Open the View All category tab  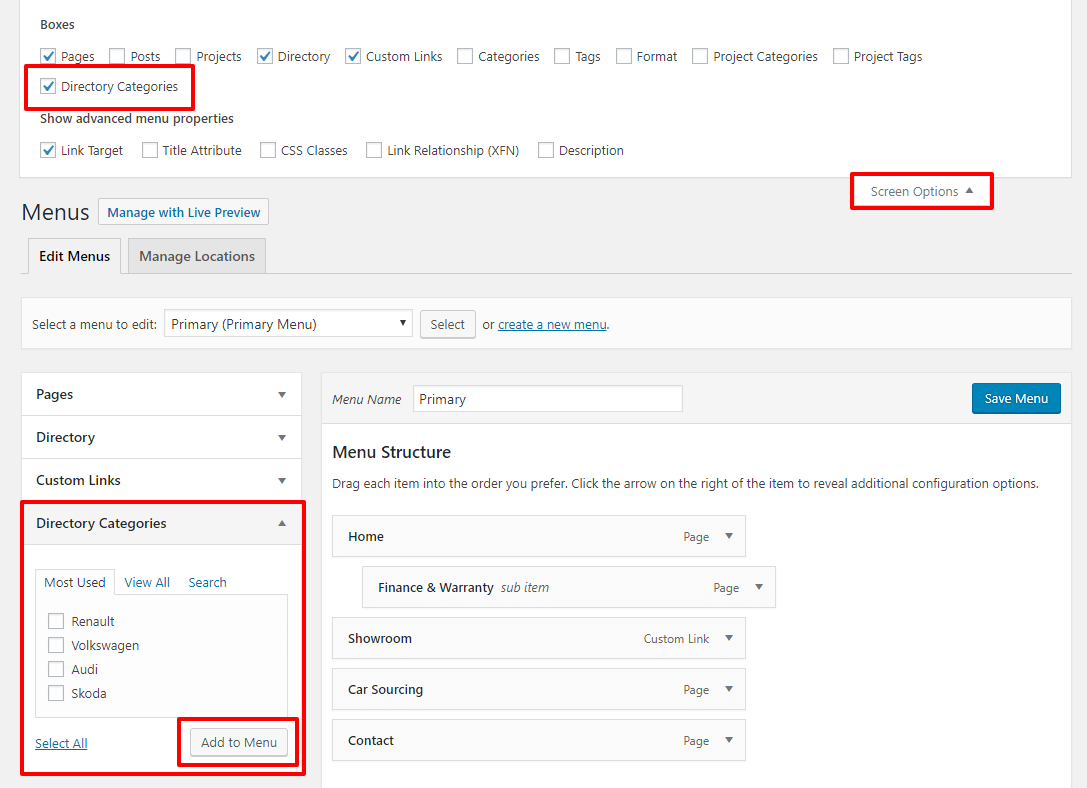coord(147,582)
